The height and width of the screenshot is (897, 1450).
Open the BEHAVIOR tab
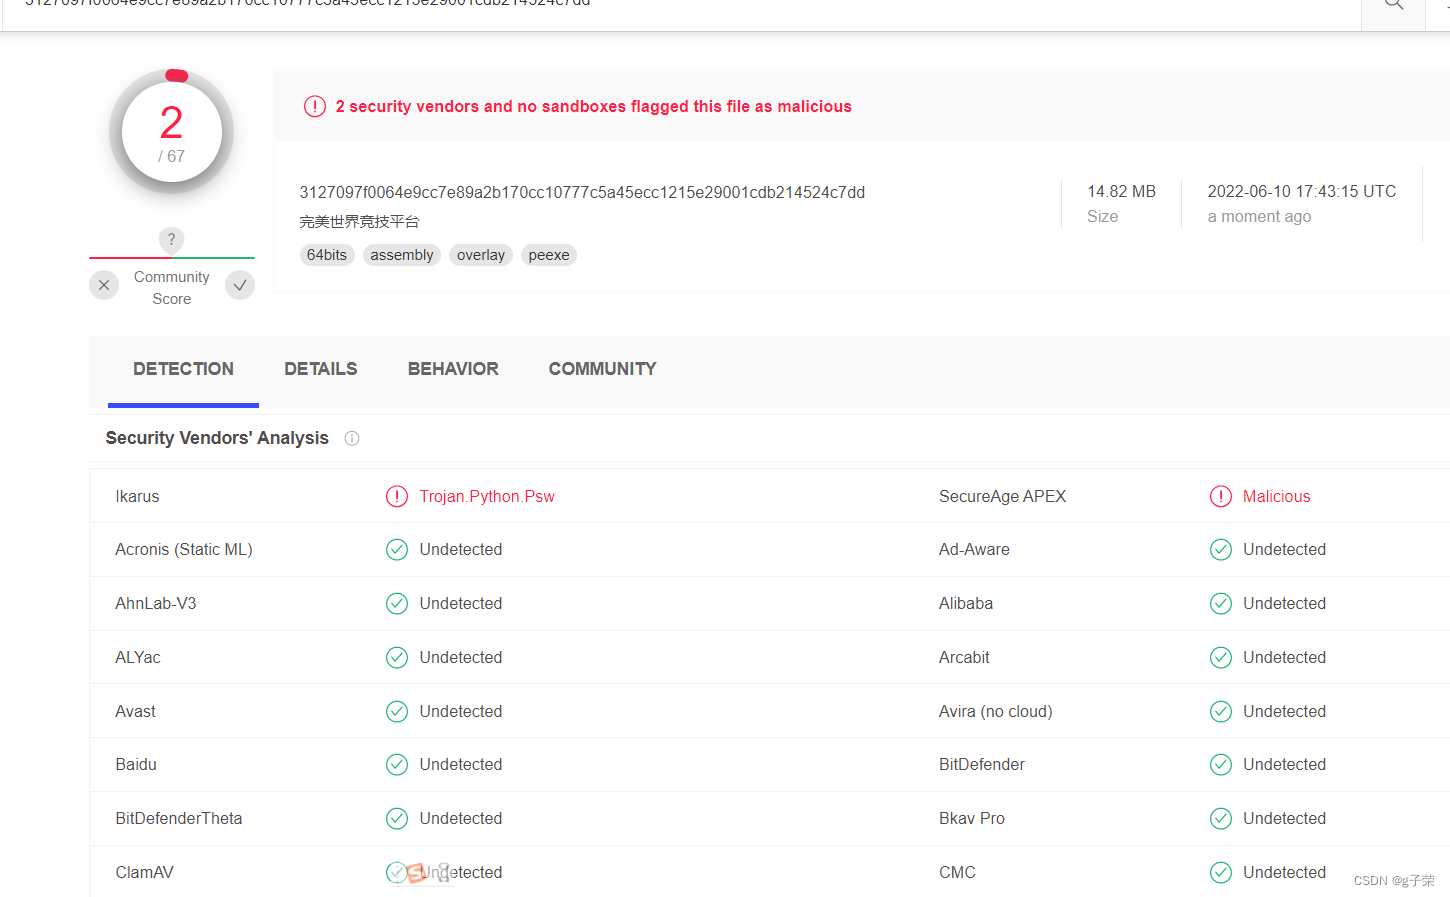click(x=453, y=368)
